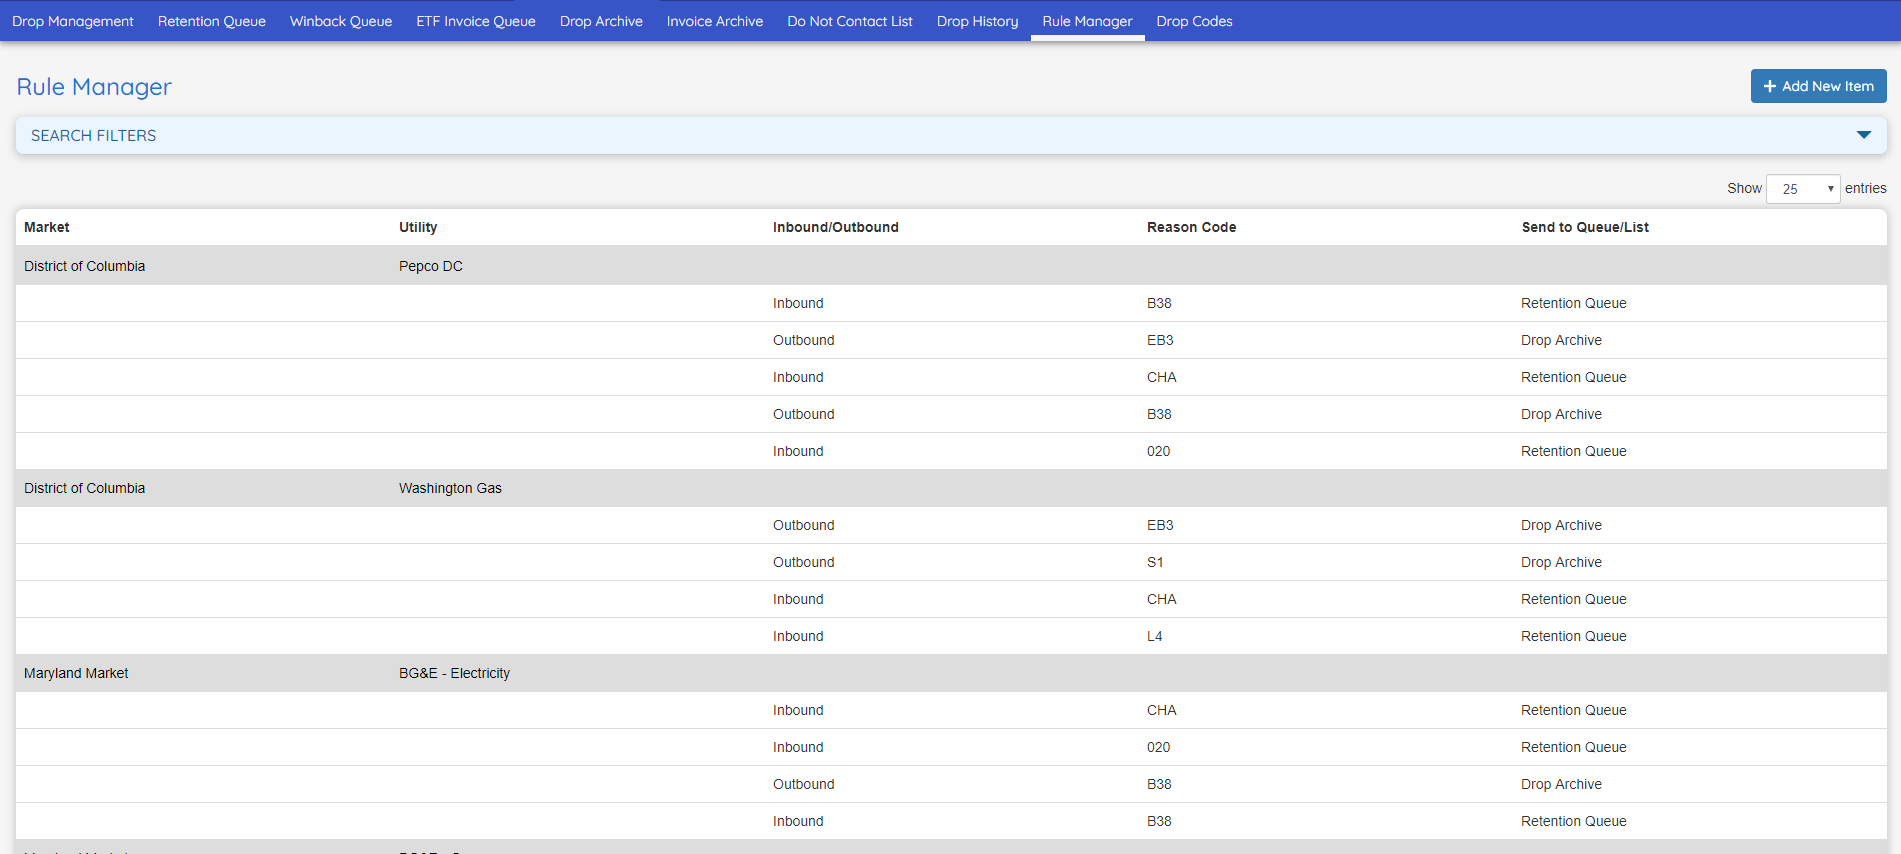Click District of Columbia in Pepco DC row

coord(85,266)
